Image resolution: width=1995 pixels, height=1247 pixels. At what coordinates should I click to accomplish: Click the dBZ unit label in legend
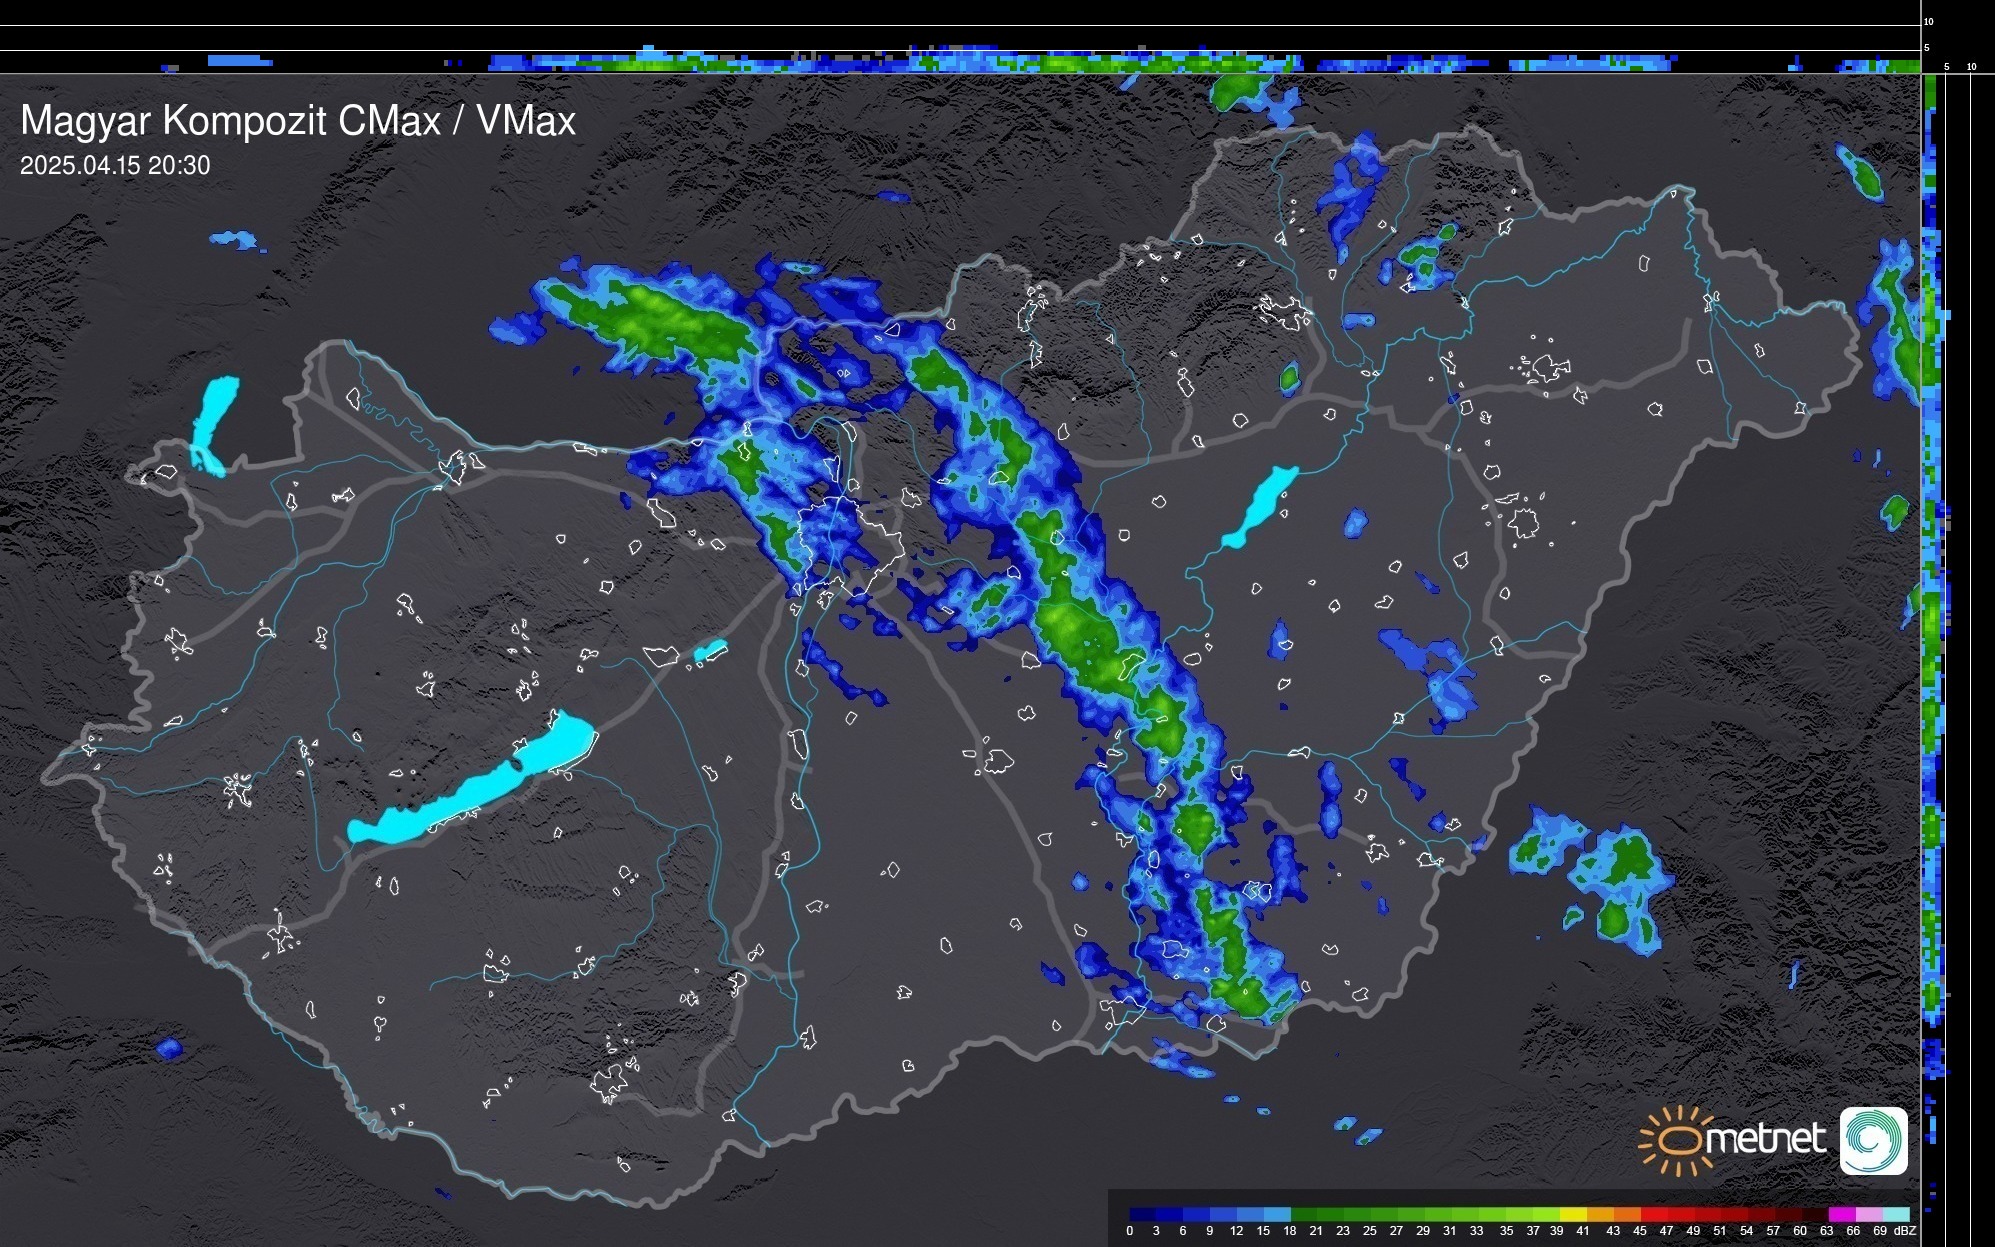[1904, 1231]
